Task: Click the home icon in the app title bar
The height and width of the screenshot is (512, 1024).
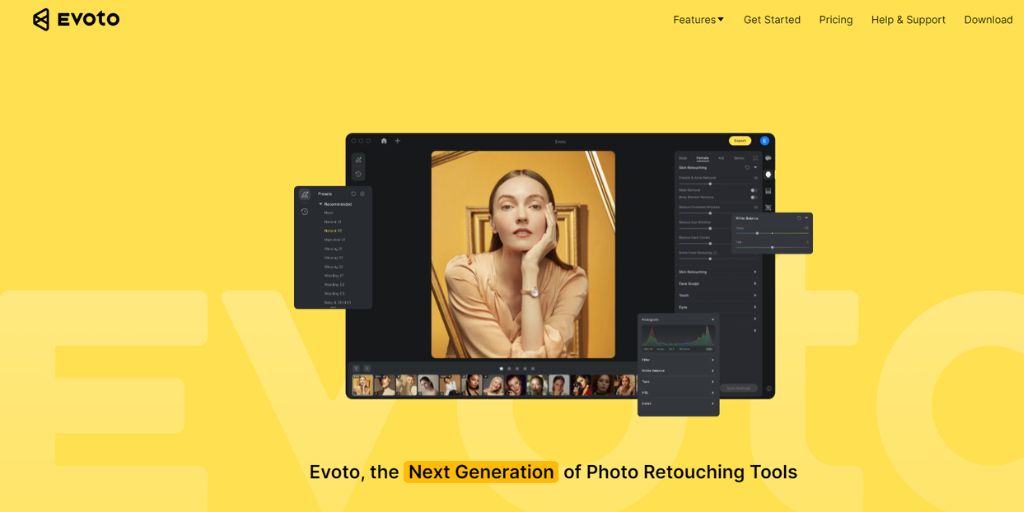Action: point(384,140)
